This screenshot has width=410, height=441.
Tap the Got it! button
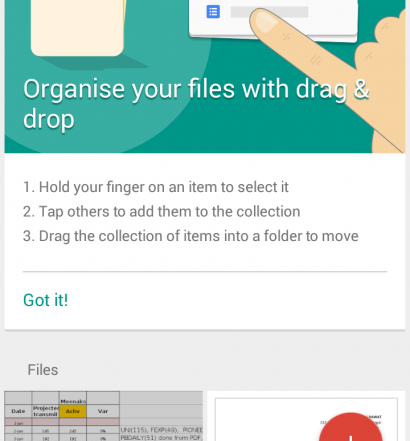(46, 300)
